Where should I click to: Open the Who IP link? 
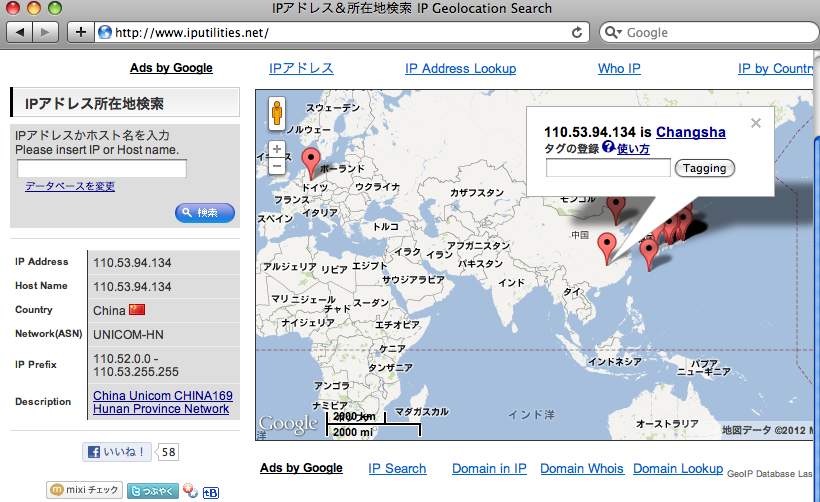(x=619, y=69)
